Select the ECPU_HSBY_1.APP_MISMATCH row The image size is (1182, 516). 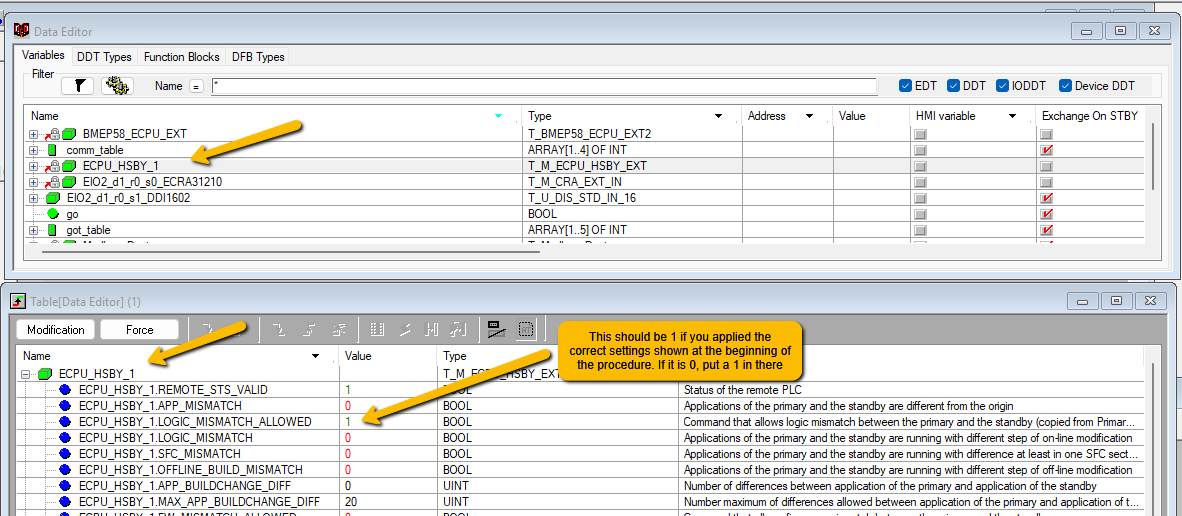pos(579,406)
